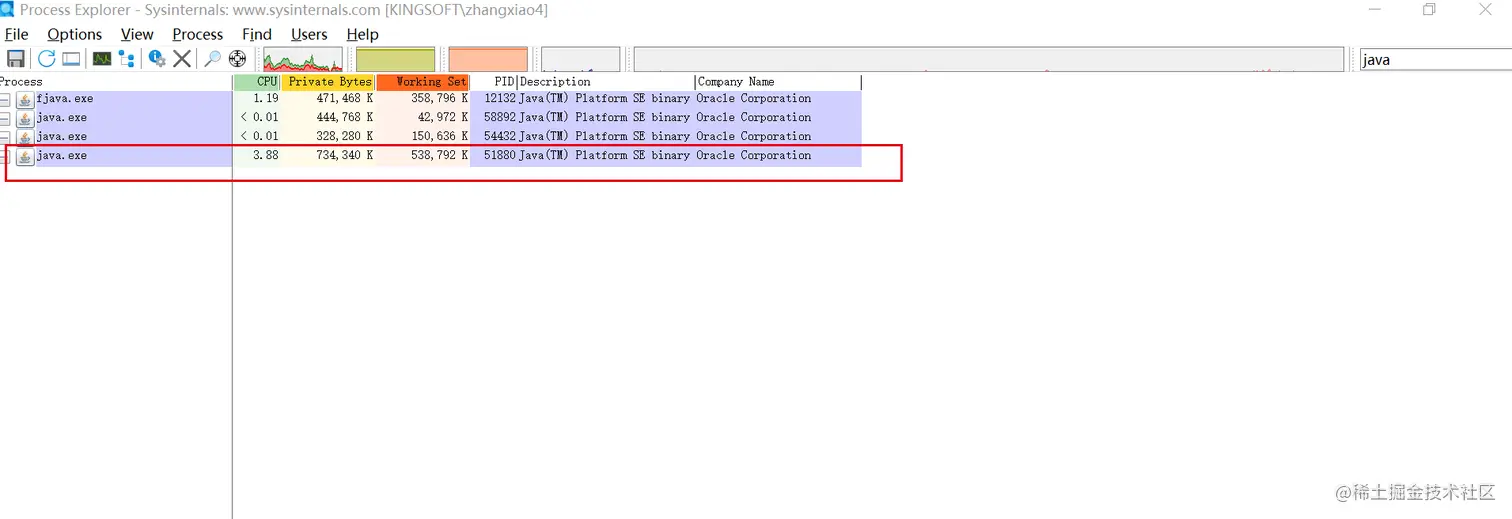Image resolution: width=1512 pixels, height=519 pixels.
Task: Click PID value 58892
Action: coord(500,118)
